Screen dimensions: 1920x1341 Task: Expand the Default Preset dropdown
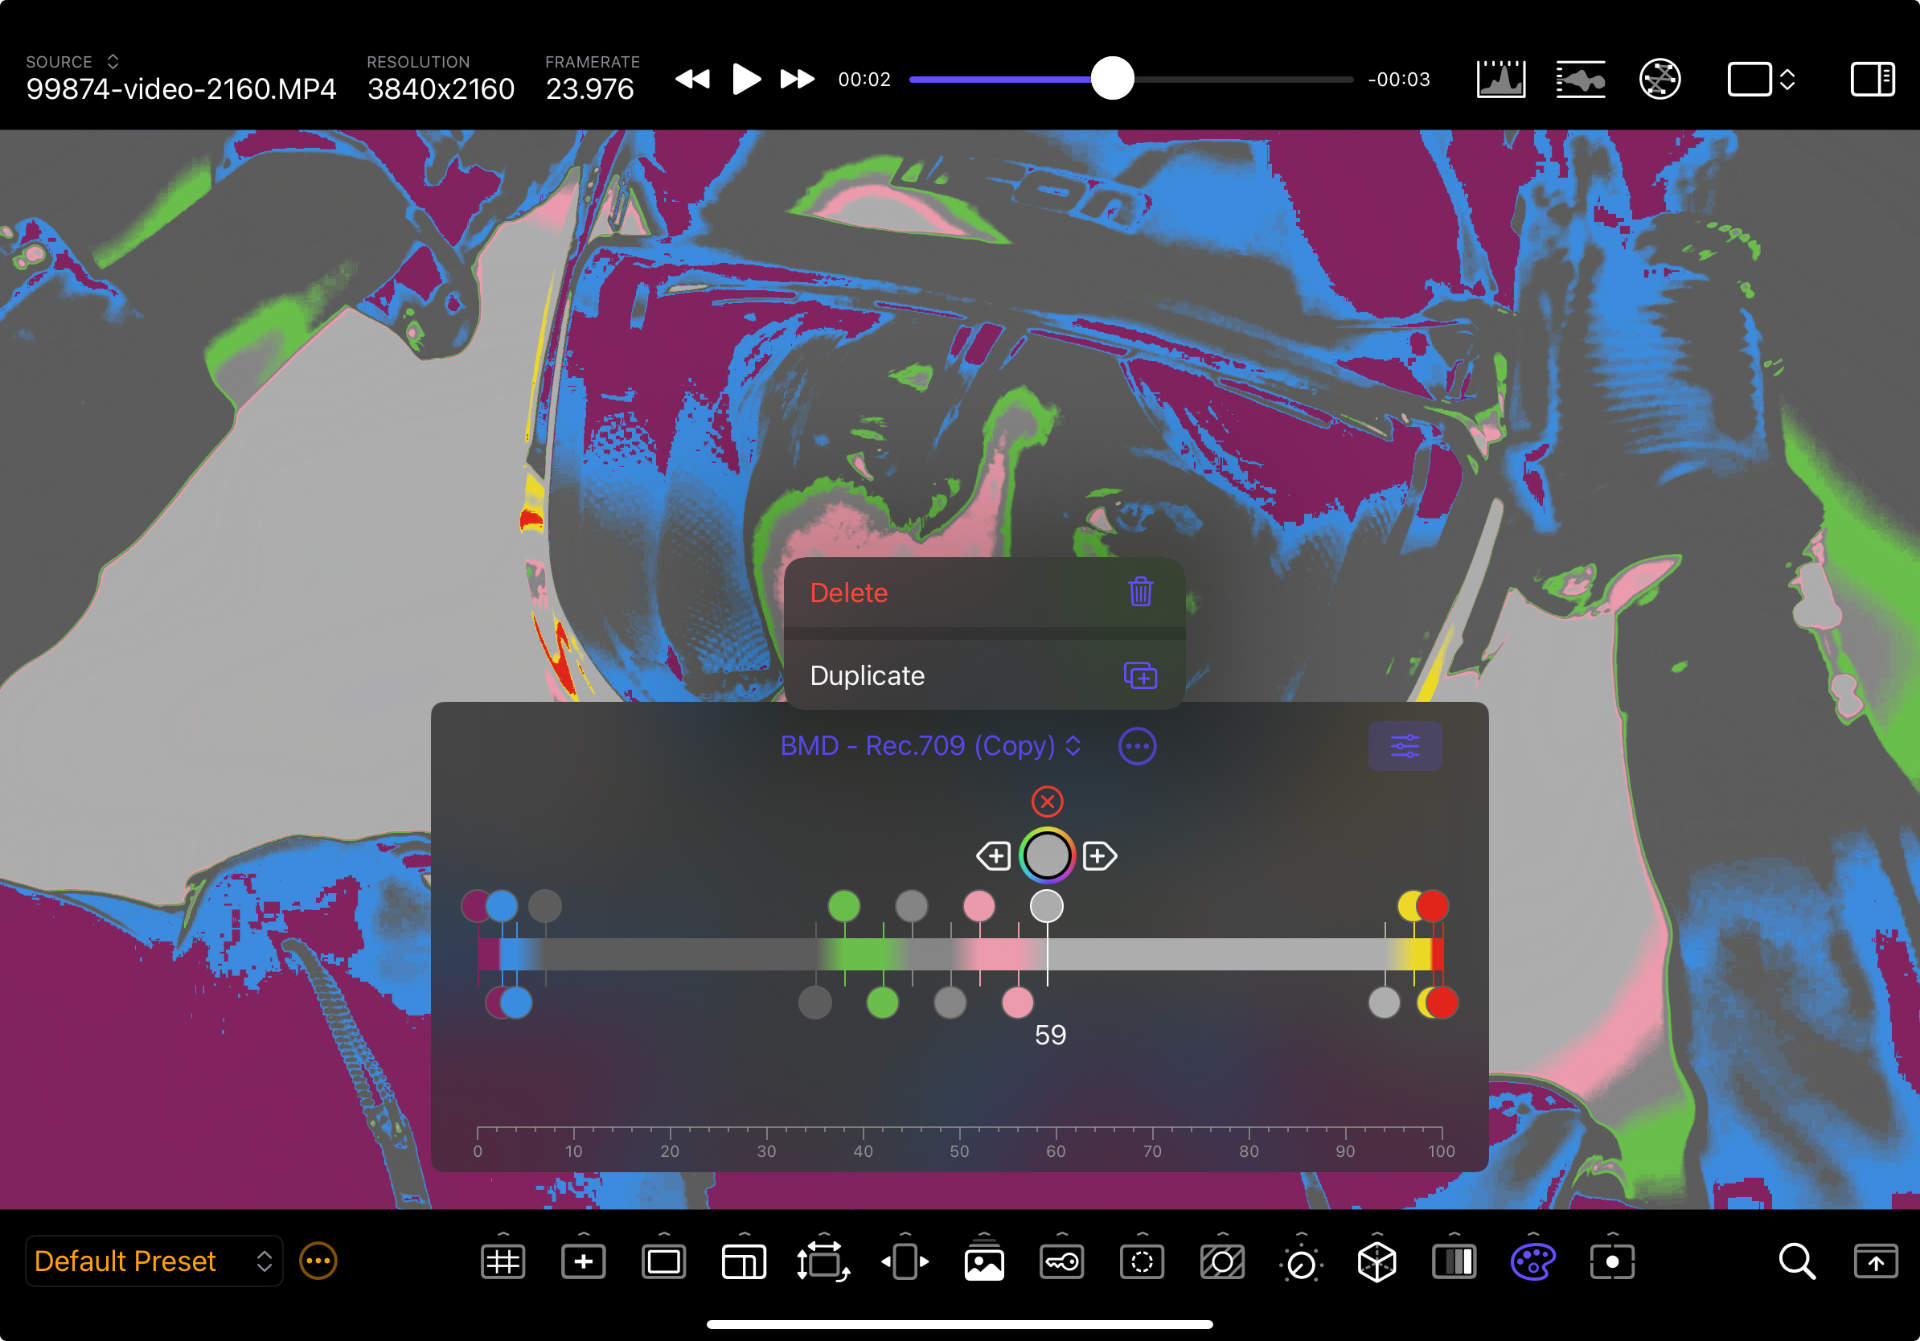(153, 1262)
